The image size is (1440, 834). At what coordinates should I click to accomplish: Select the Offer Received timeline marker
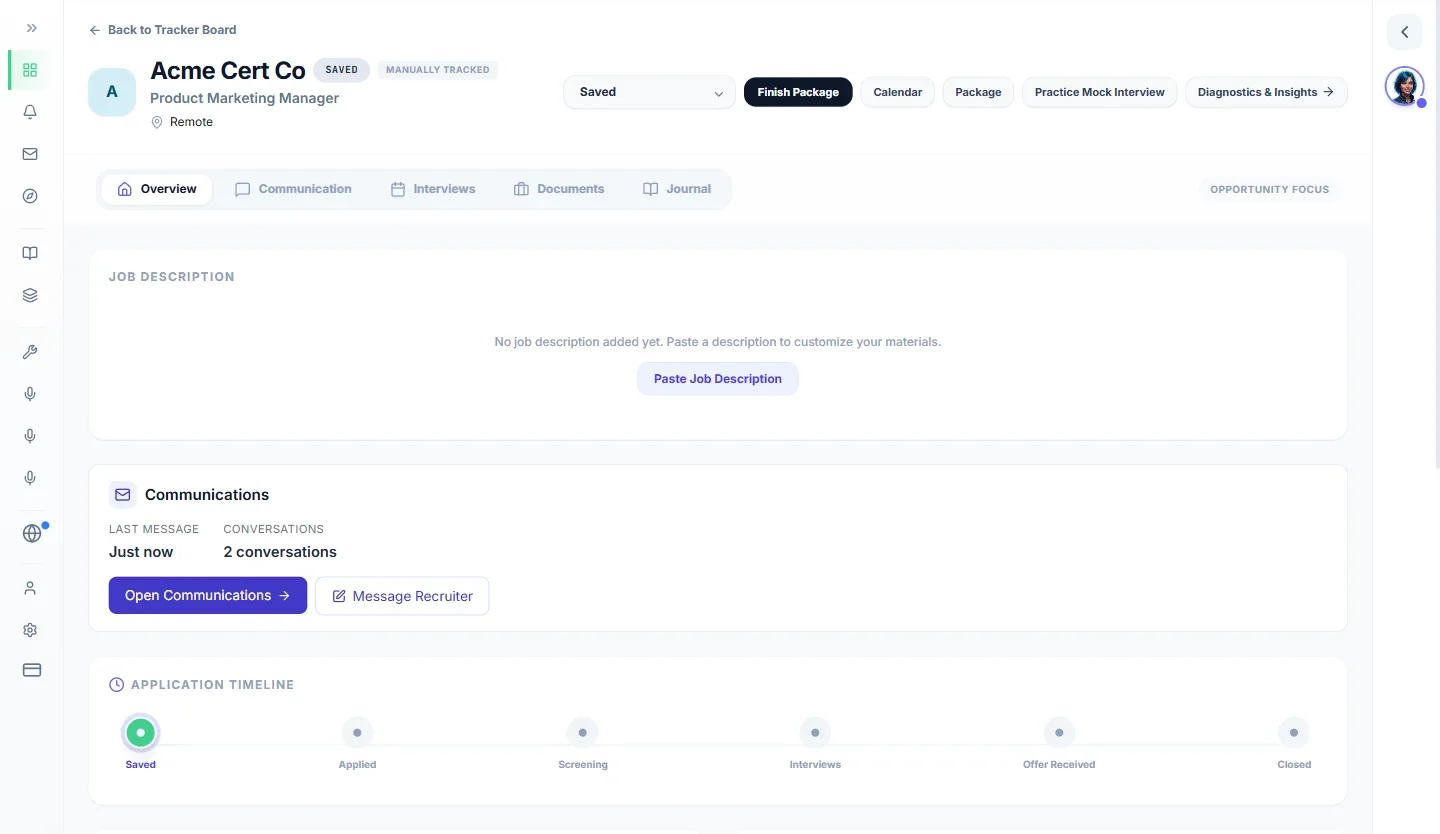1059,733
